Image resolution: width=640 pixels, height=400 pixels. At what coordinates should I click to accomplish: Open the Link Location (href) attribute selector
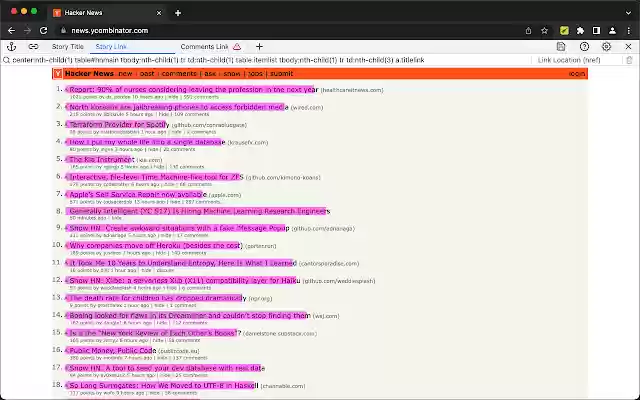click(x=569, y=60)
